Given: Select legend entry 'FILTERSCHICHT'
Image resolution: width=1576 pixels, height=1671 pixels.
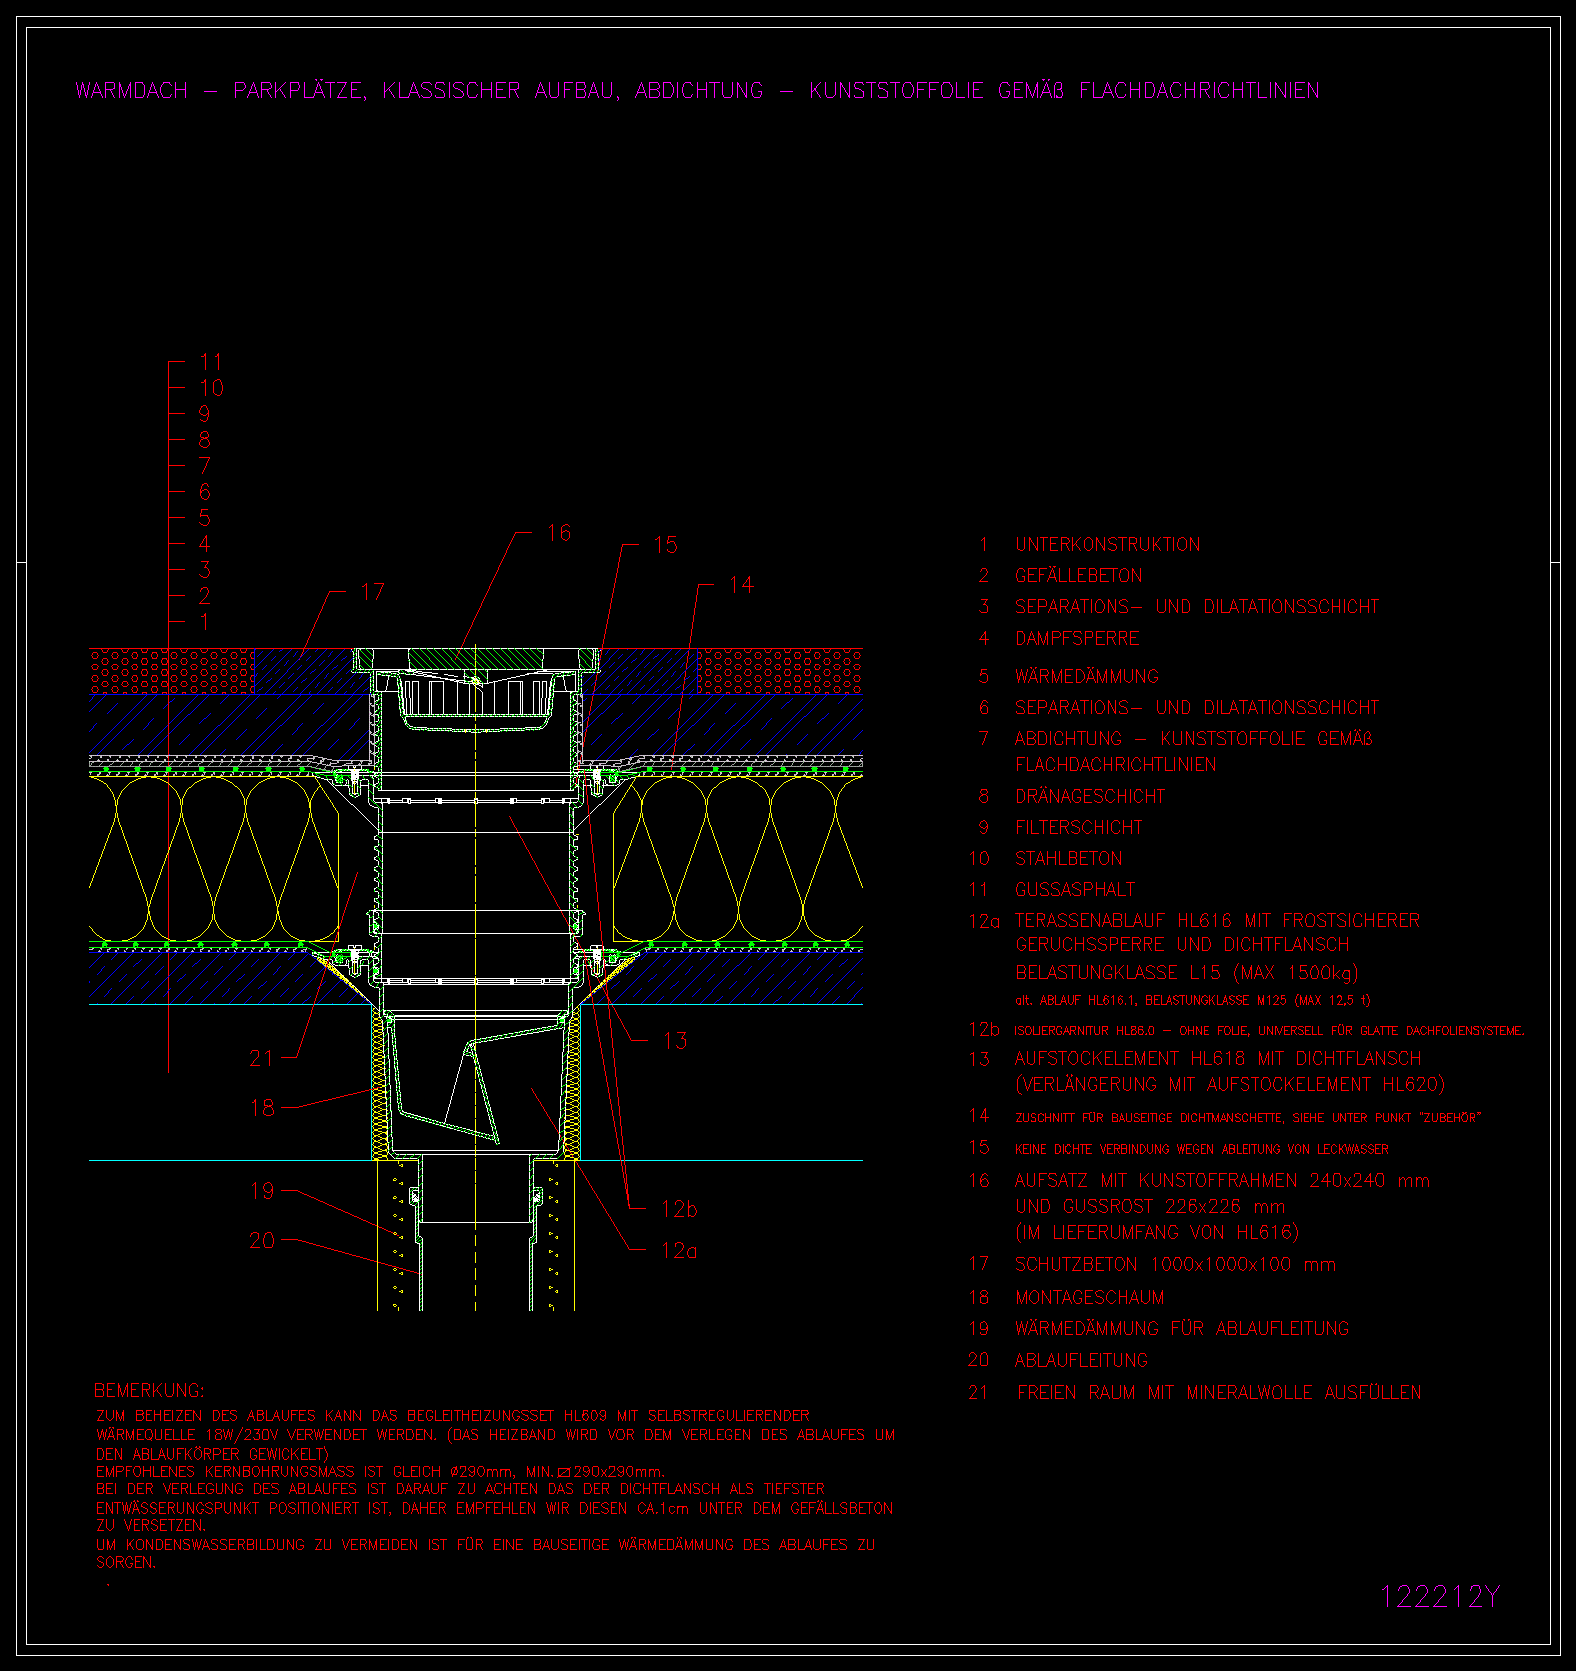Looking at the screenshot, I should [x=1078, y=828].
